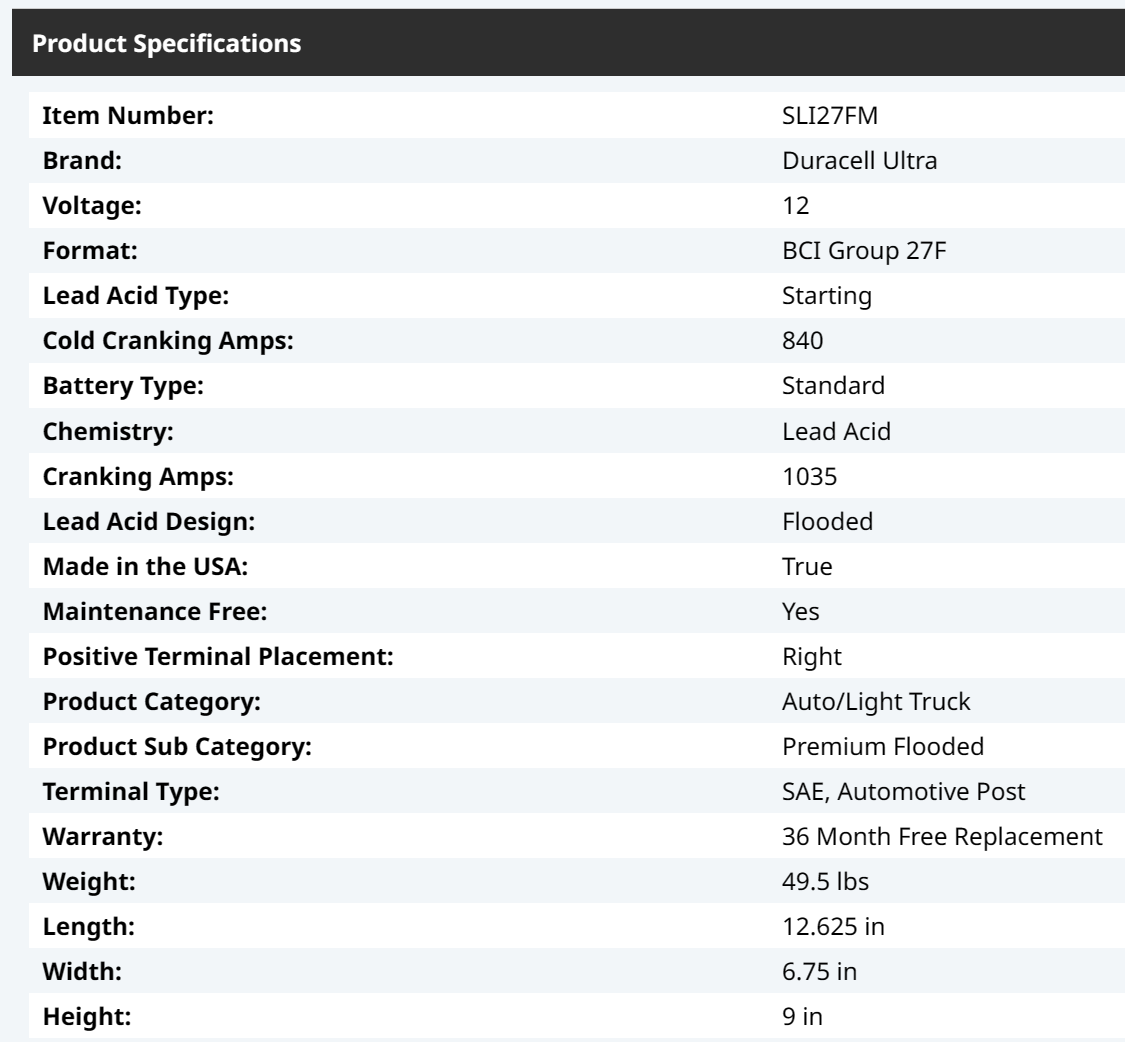
Task: Click the 12.625 in length value
Action: click(833, 927)
